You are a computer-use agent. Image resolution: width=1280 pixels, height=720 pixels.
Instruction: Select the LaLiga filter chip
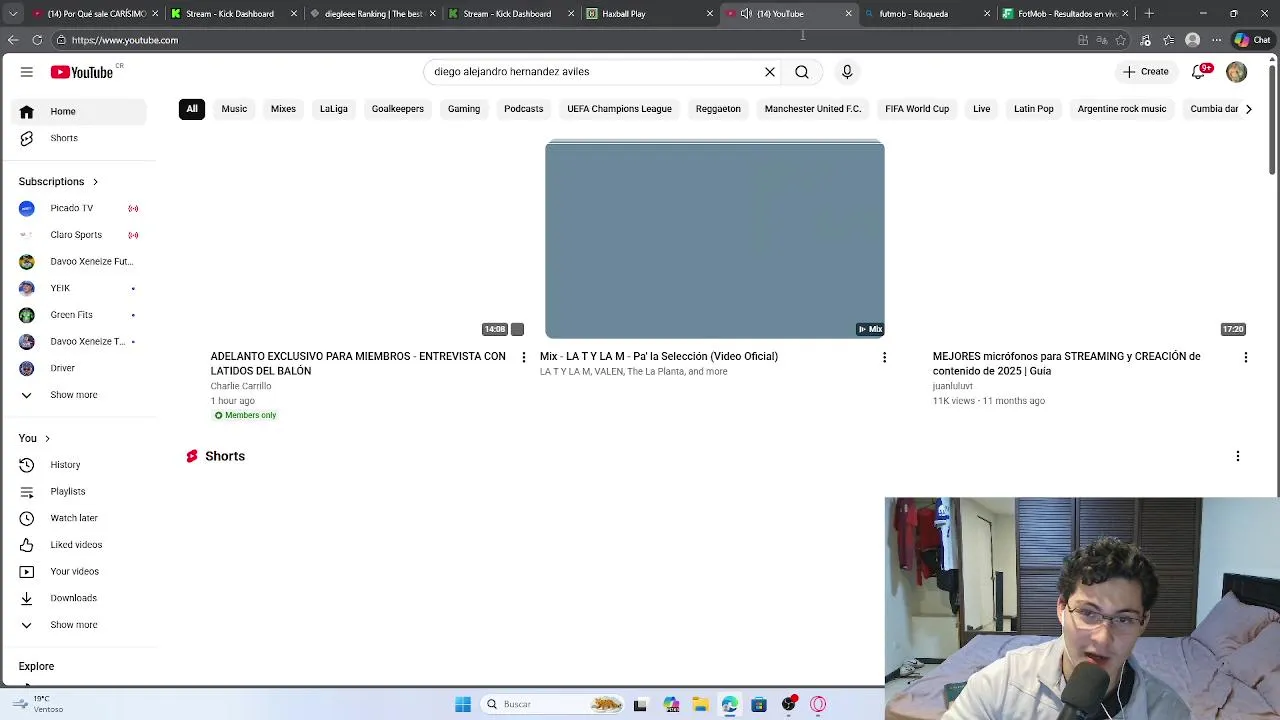click(334, 109)
